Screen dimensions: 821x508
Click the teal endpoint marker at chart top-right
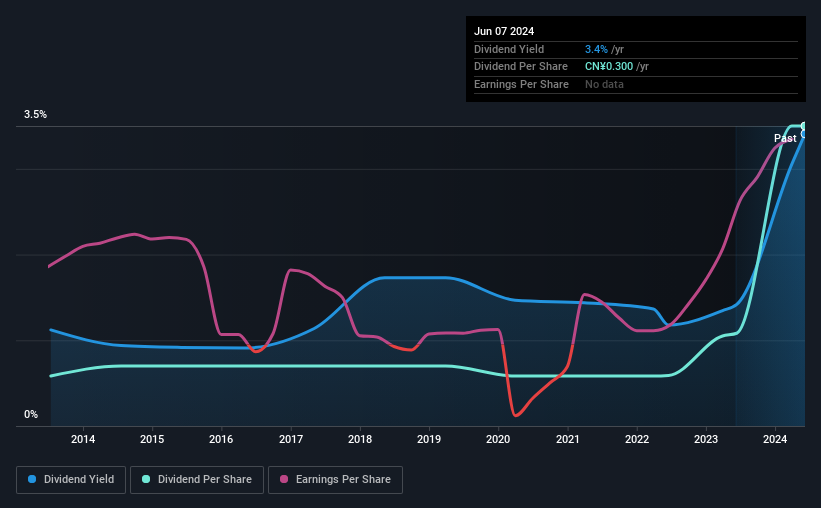tap(804, 125)
